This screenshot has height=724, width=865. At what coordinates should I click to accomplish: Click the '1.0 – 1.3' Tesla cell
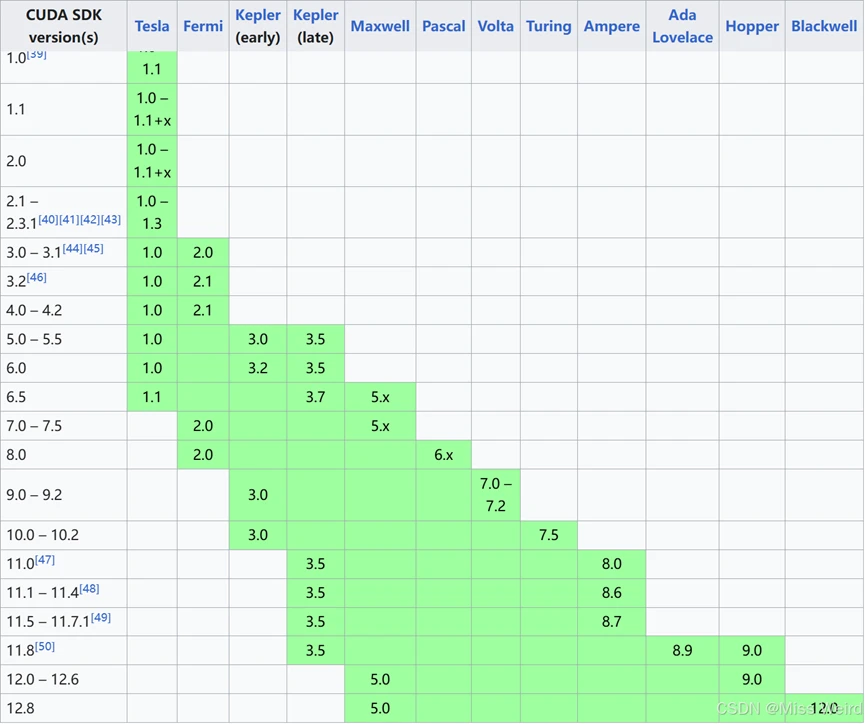(x=152, y=212)
